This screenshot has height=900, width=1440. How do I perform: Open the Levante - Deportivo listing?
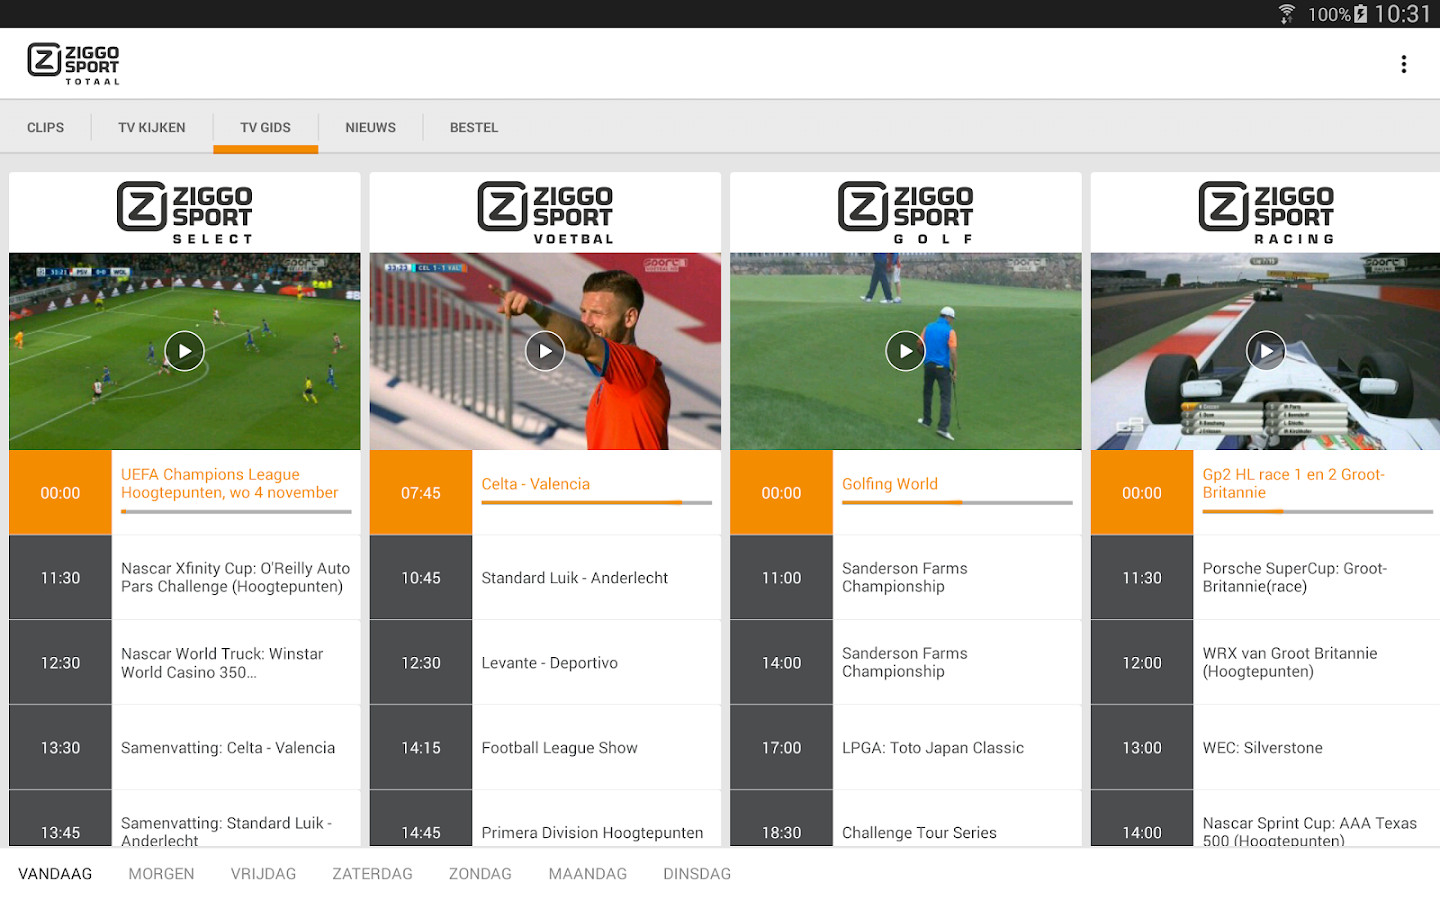(545, 662)
